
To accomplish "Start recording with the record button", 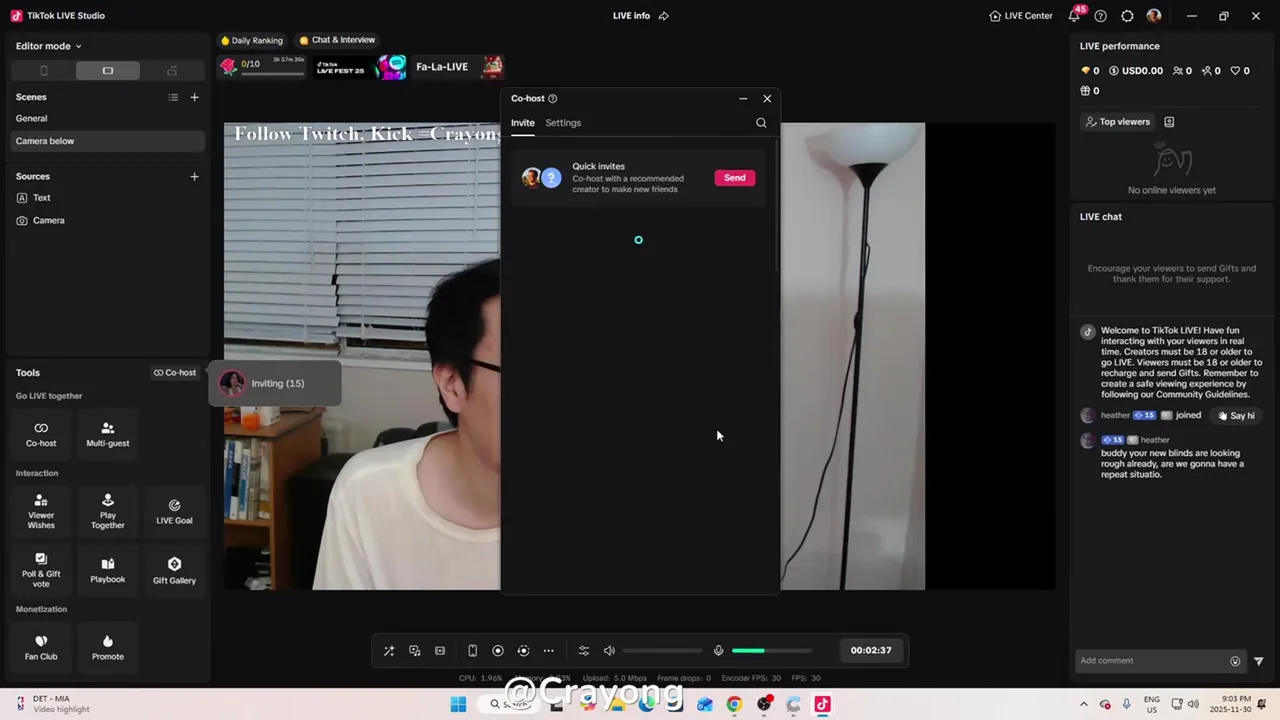I will (498, 651).
